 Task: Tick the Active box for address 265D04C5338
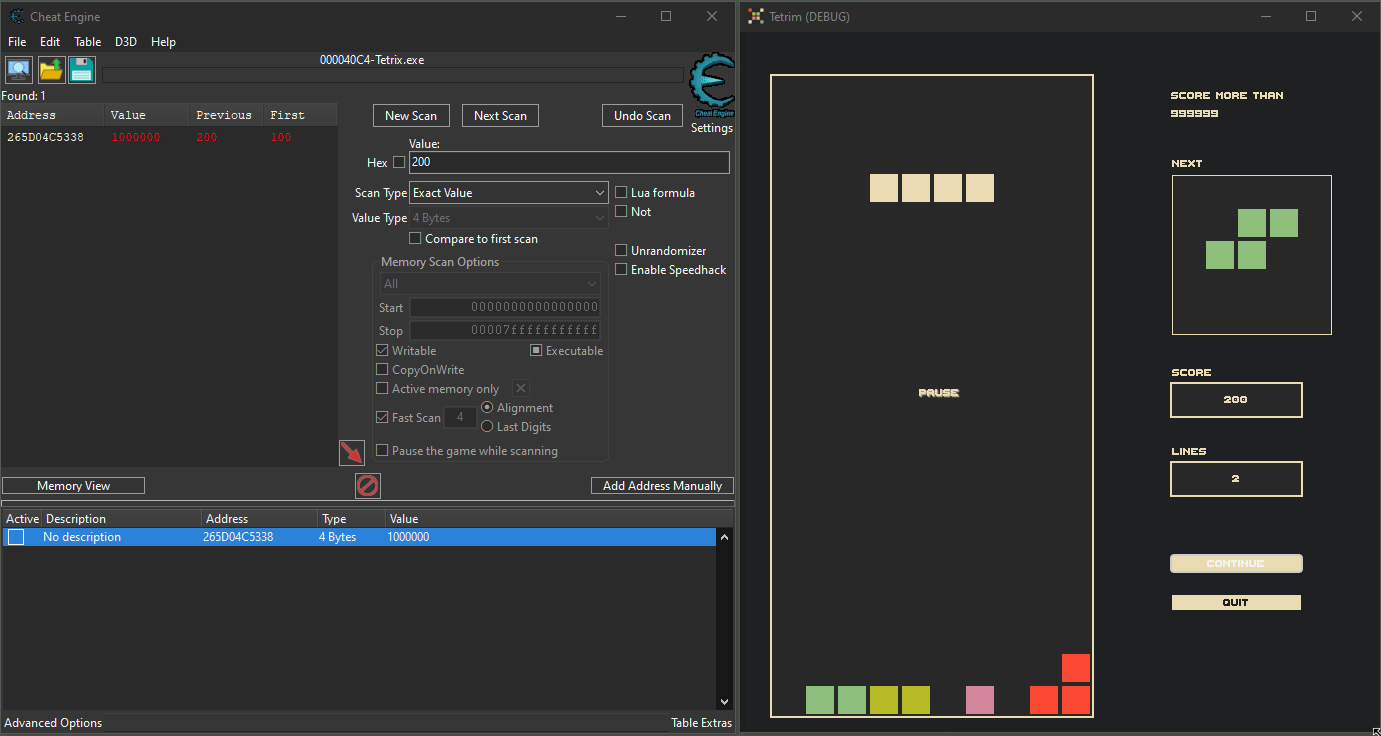point(16,537)
